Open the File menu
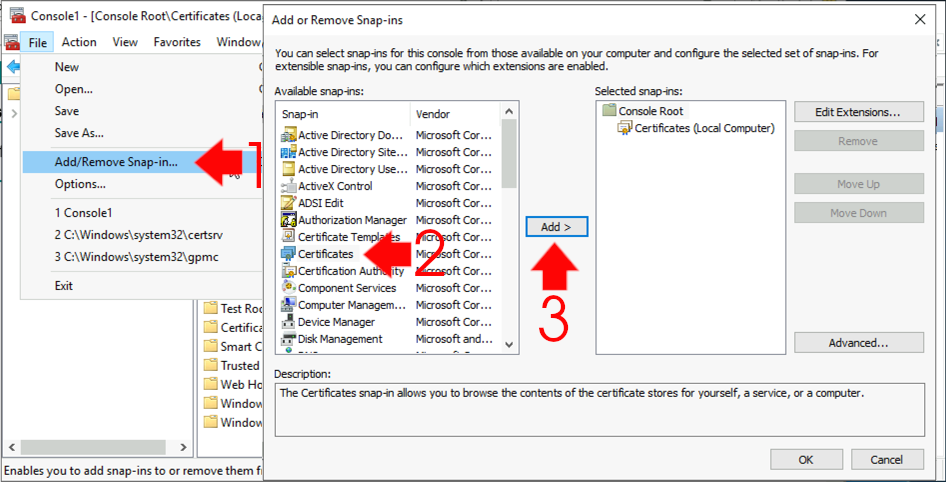The height and width of the screenshot is (482, 946). 37,42
